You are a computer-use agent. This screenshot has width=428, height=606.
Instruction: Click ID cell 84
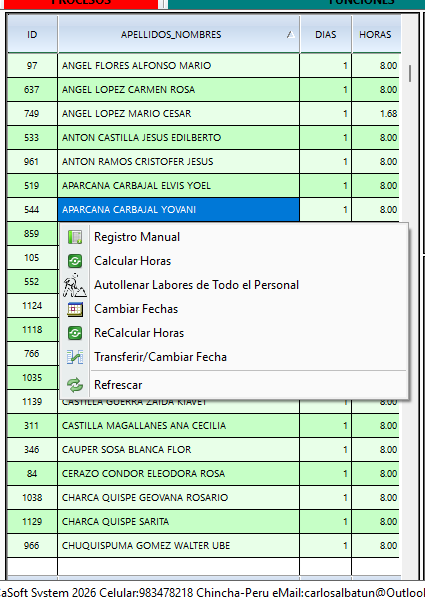(x=32, y=473)
